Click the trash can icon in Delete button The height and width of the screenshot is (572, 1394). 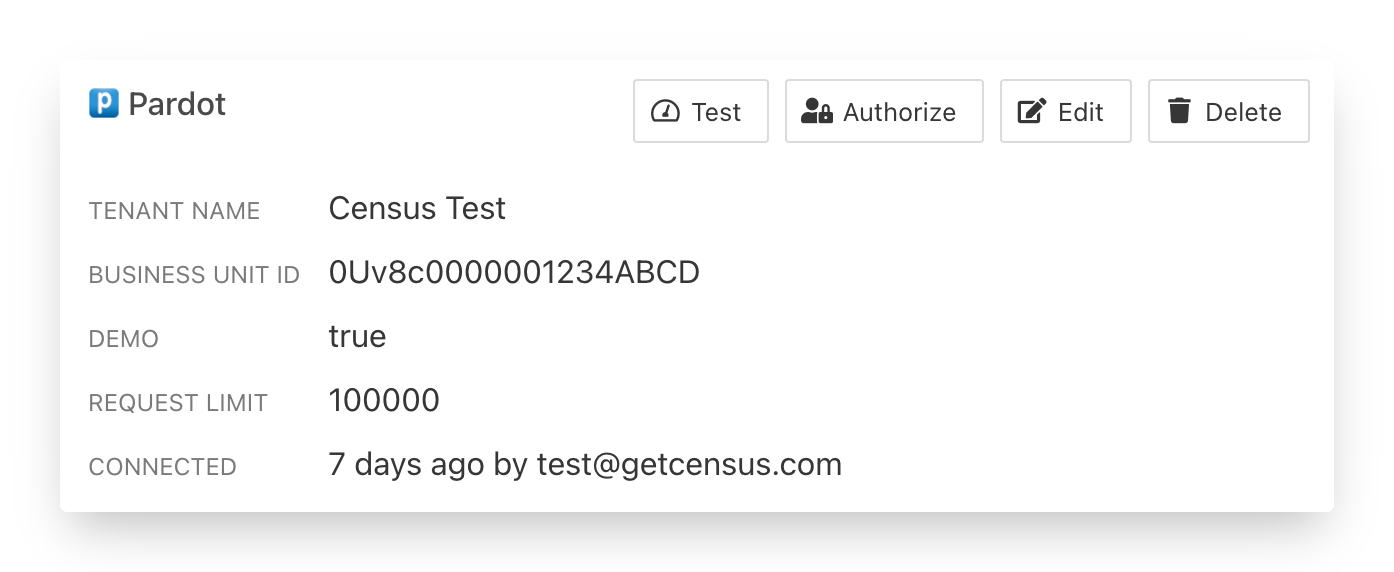pos(1180,111)
